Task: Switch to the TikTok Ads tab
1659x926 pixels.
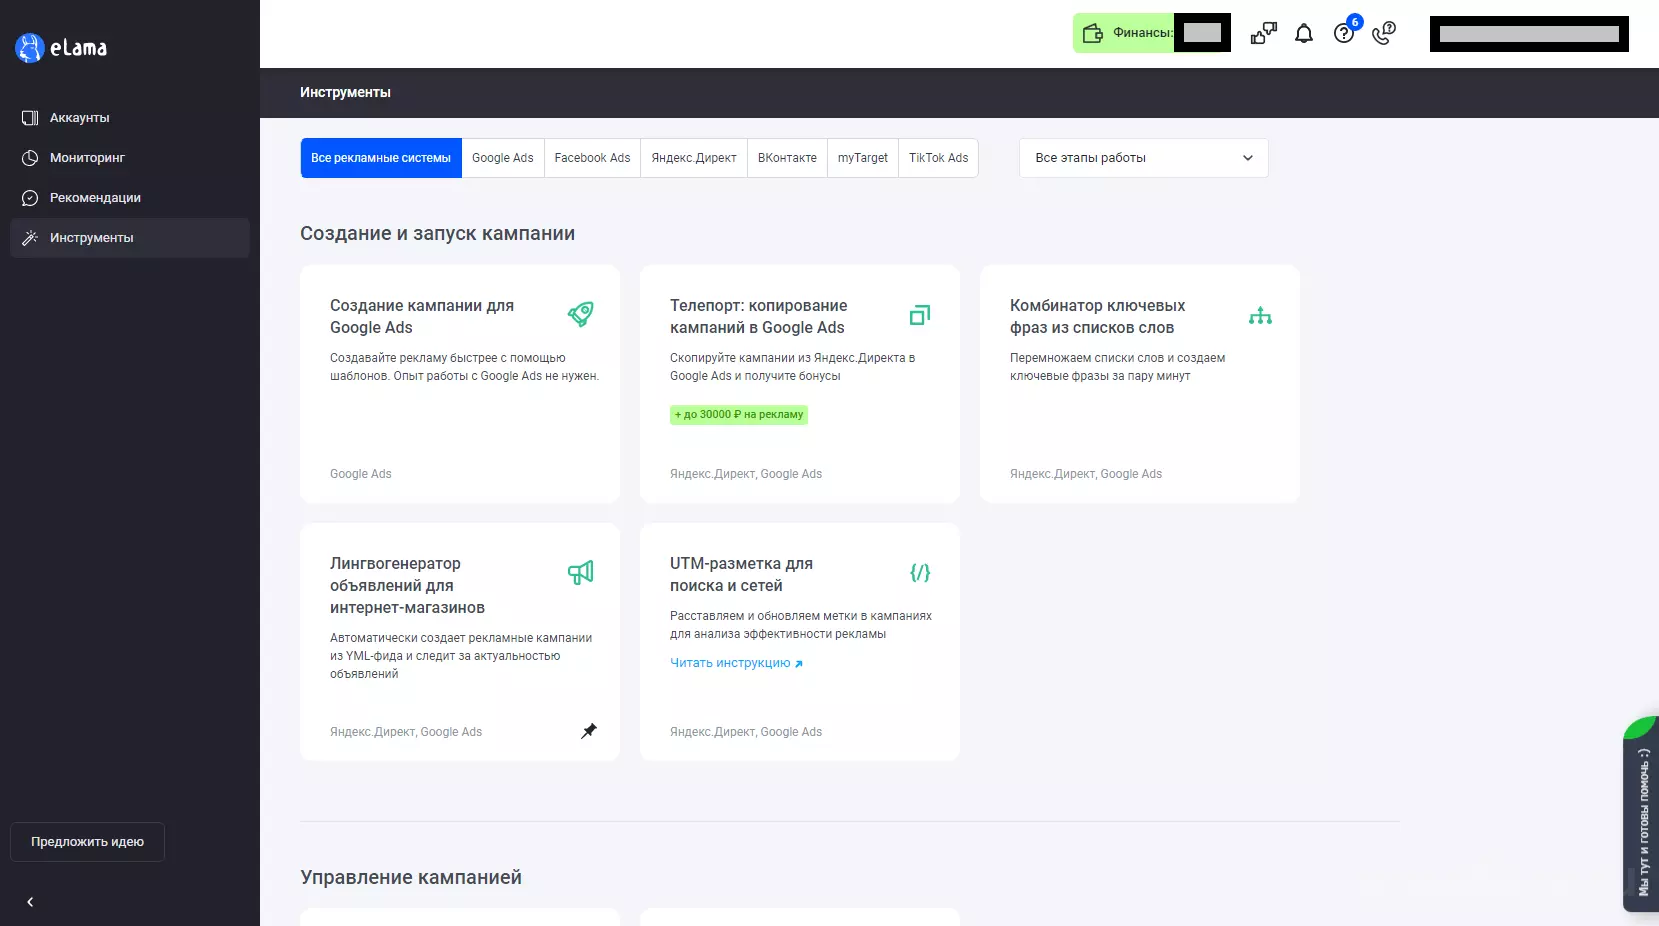Action: pos(939,158)
